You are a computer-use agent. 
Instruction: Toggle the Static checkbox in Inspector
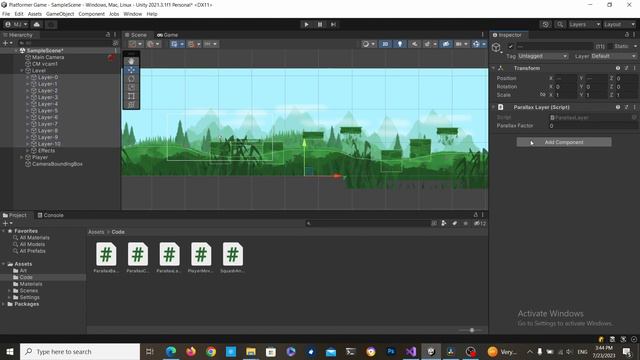pos(610,47)
